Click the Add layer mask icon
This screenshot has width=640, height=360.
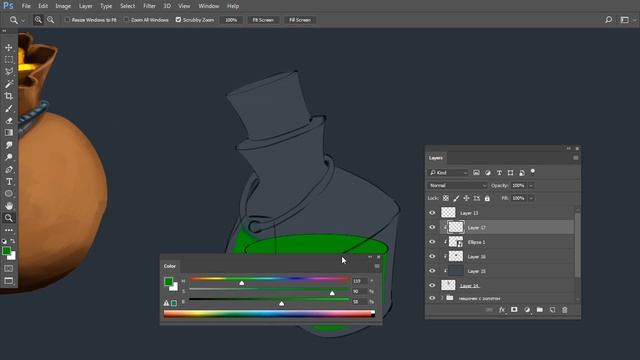(x=514, y=310)
